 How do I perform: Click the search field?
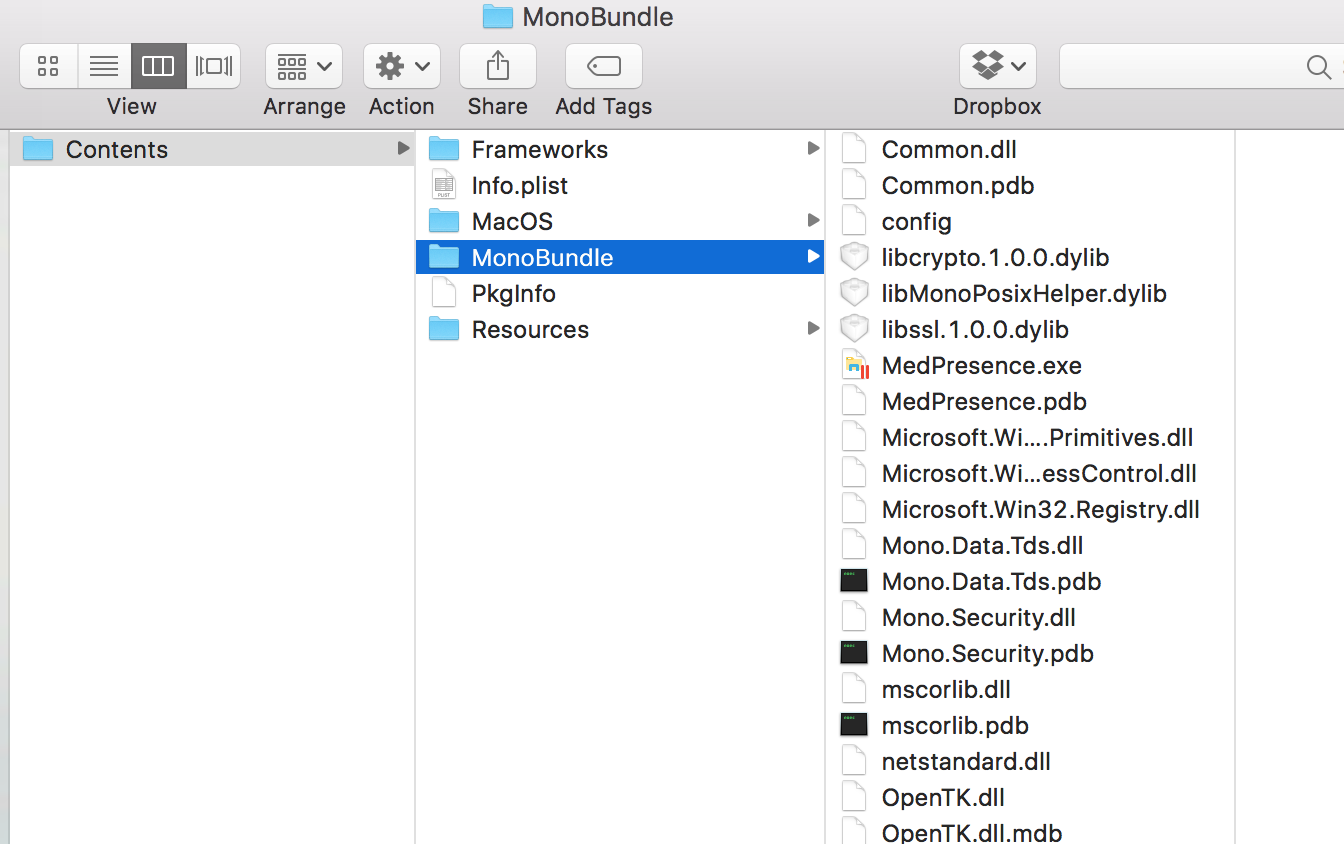1200,67
